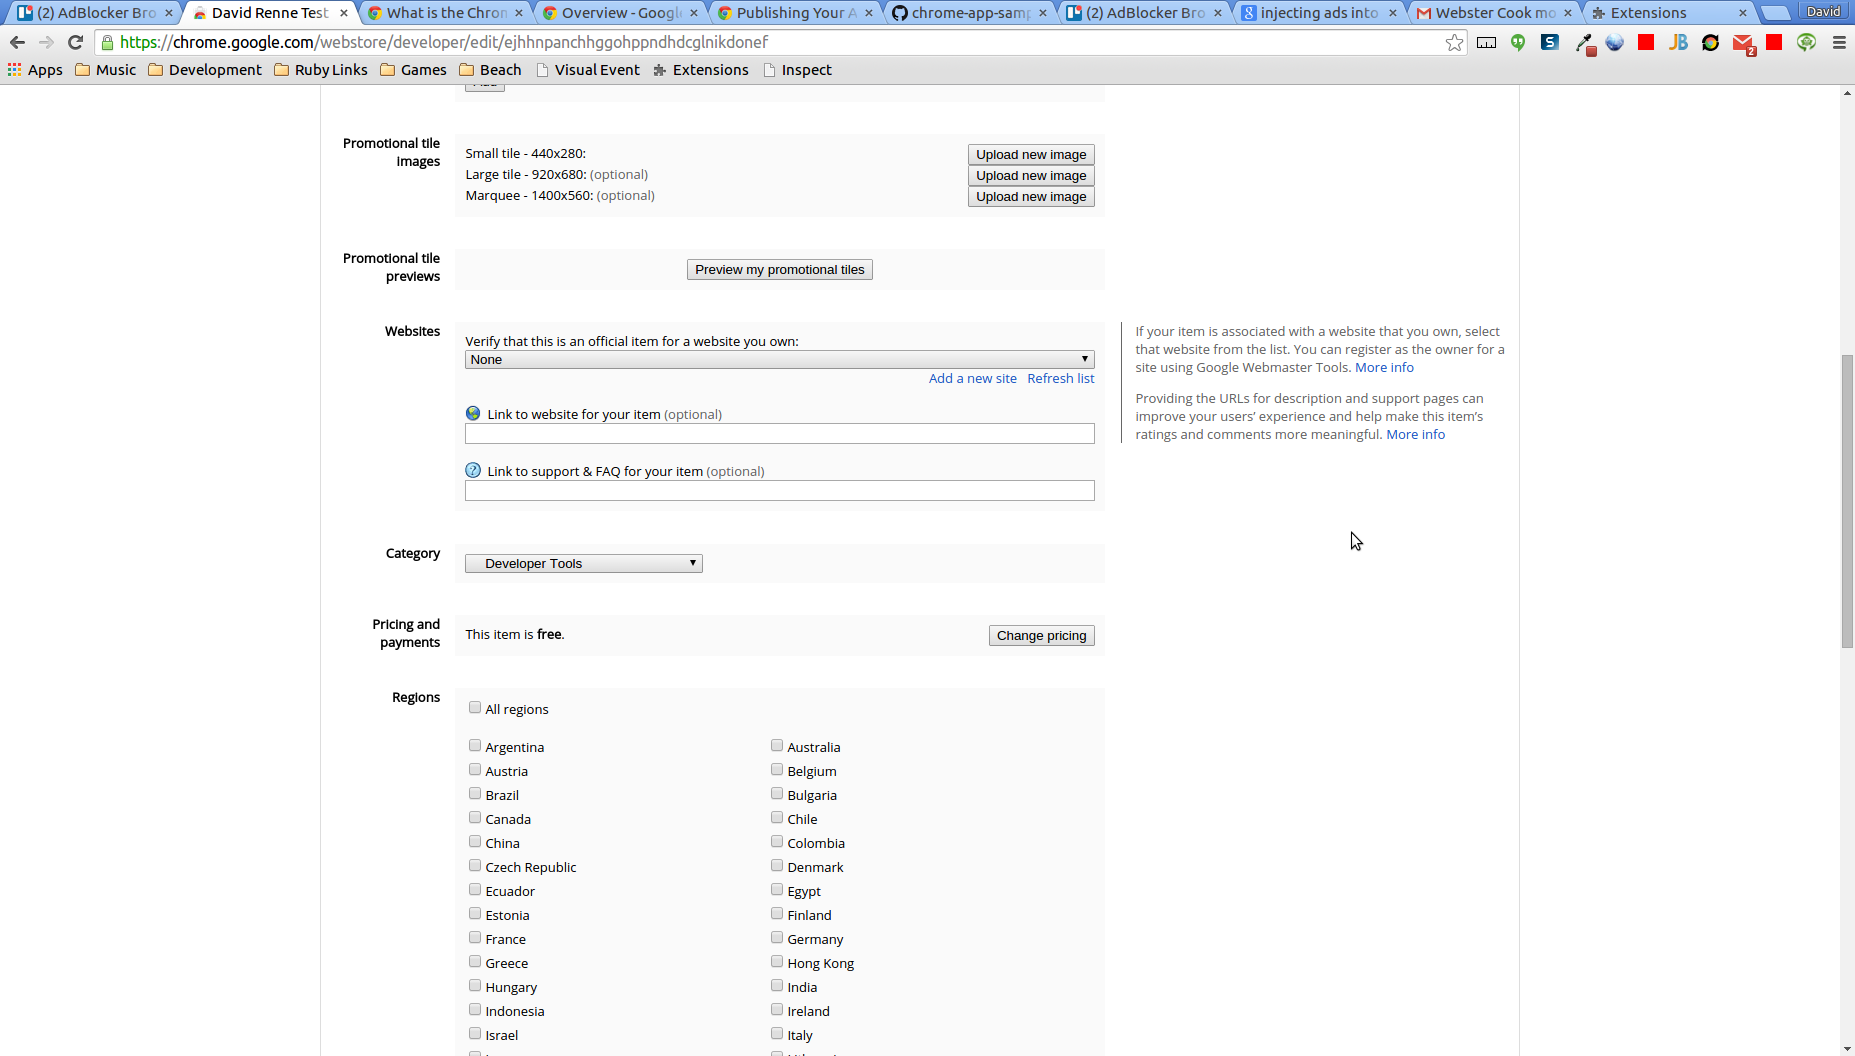Tick the Australia region checkbox
The image size is (1855, 1056).
[x=777, y=745]
